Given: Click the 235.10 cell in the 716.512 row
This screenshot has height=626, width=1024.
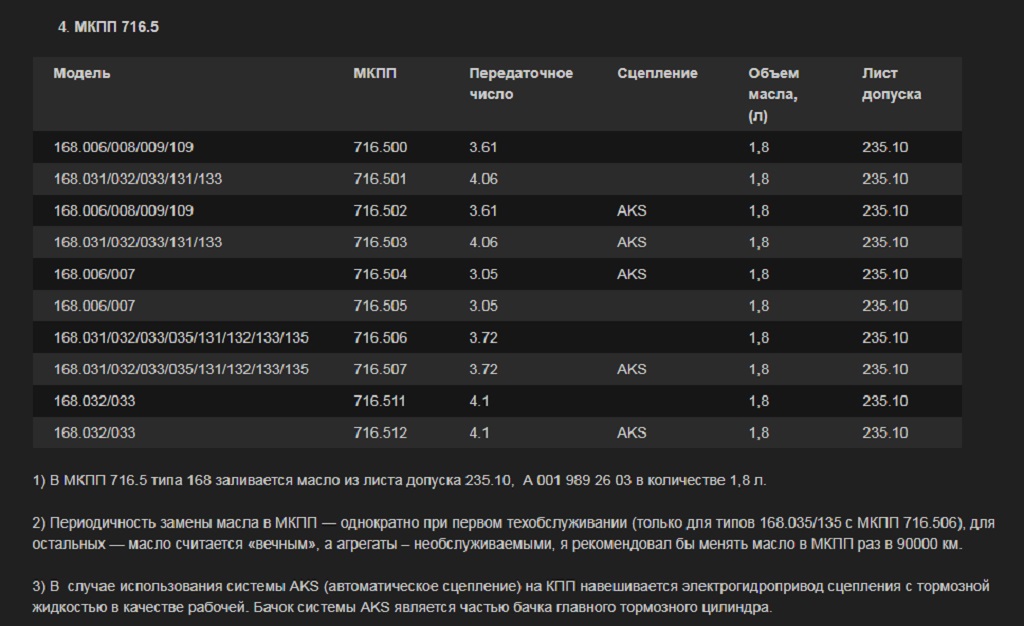Looking at the screenshot, I should [884, 433].
